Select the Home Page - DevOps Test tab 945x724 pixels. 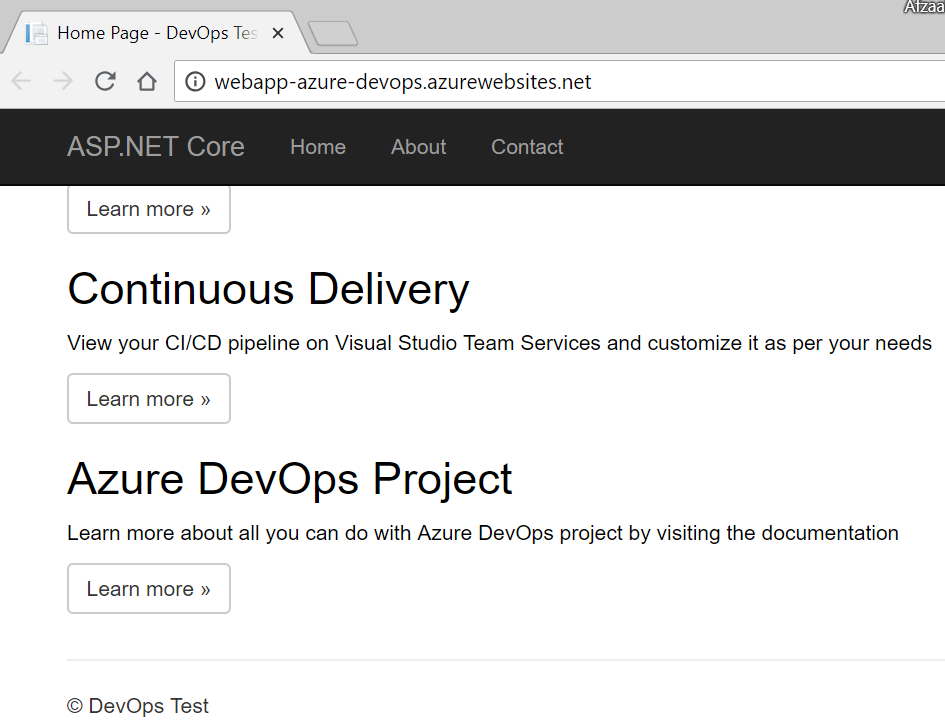[157, 33]
